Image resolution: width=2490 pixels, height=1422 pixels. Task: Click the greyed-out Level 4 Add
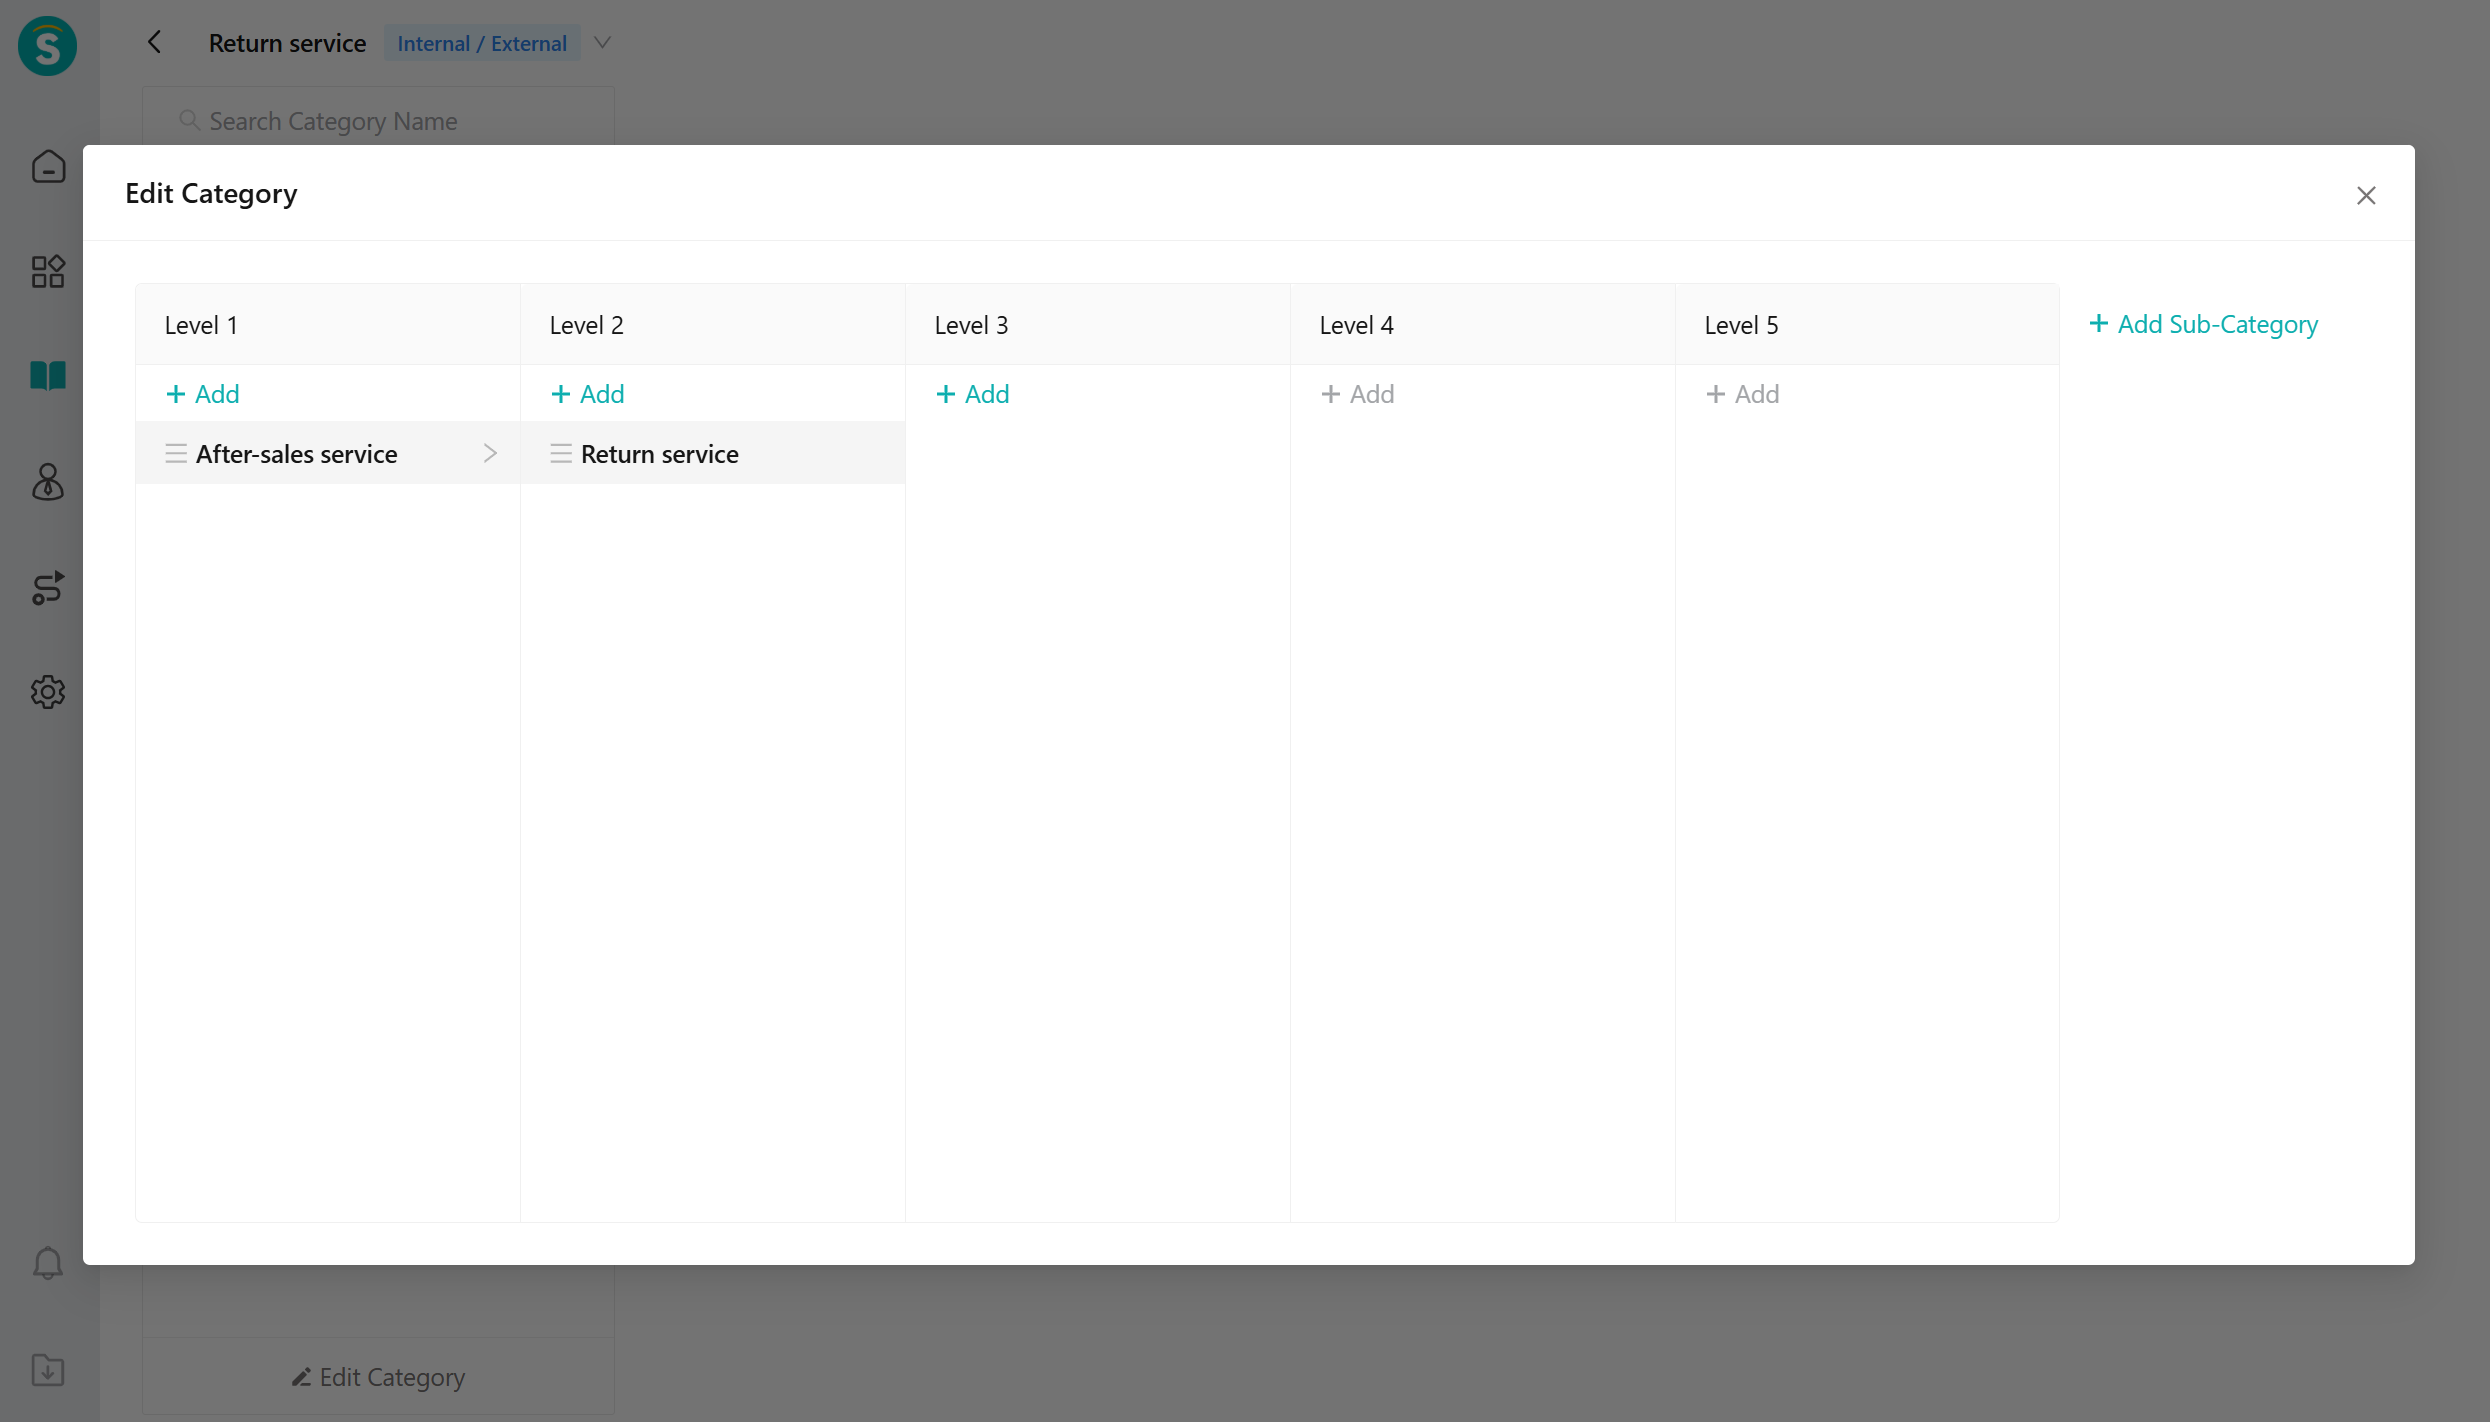point(1357,394)
